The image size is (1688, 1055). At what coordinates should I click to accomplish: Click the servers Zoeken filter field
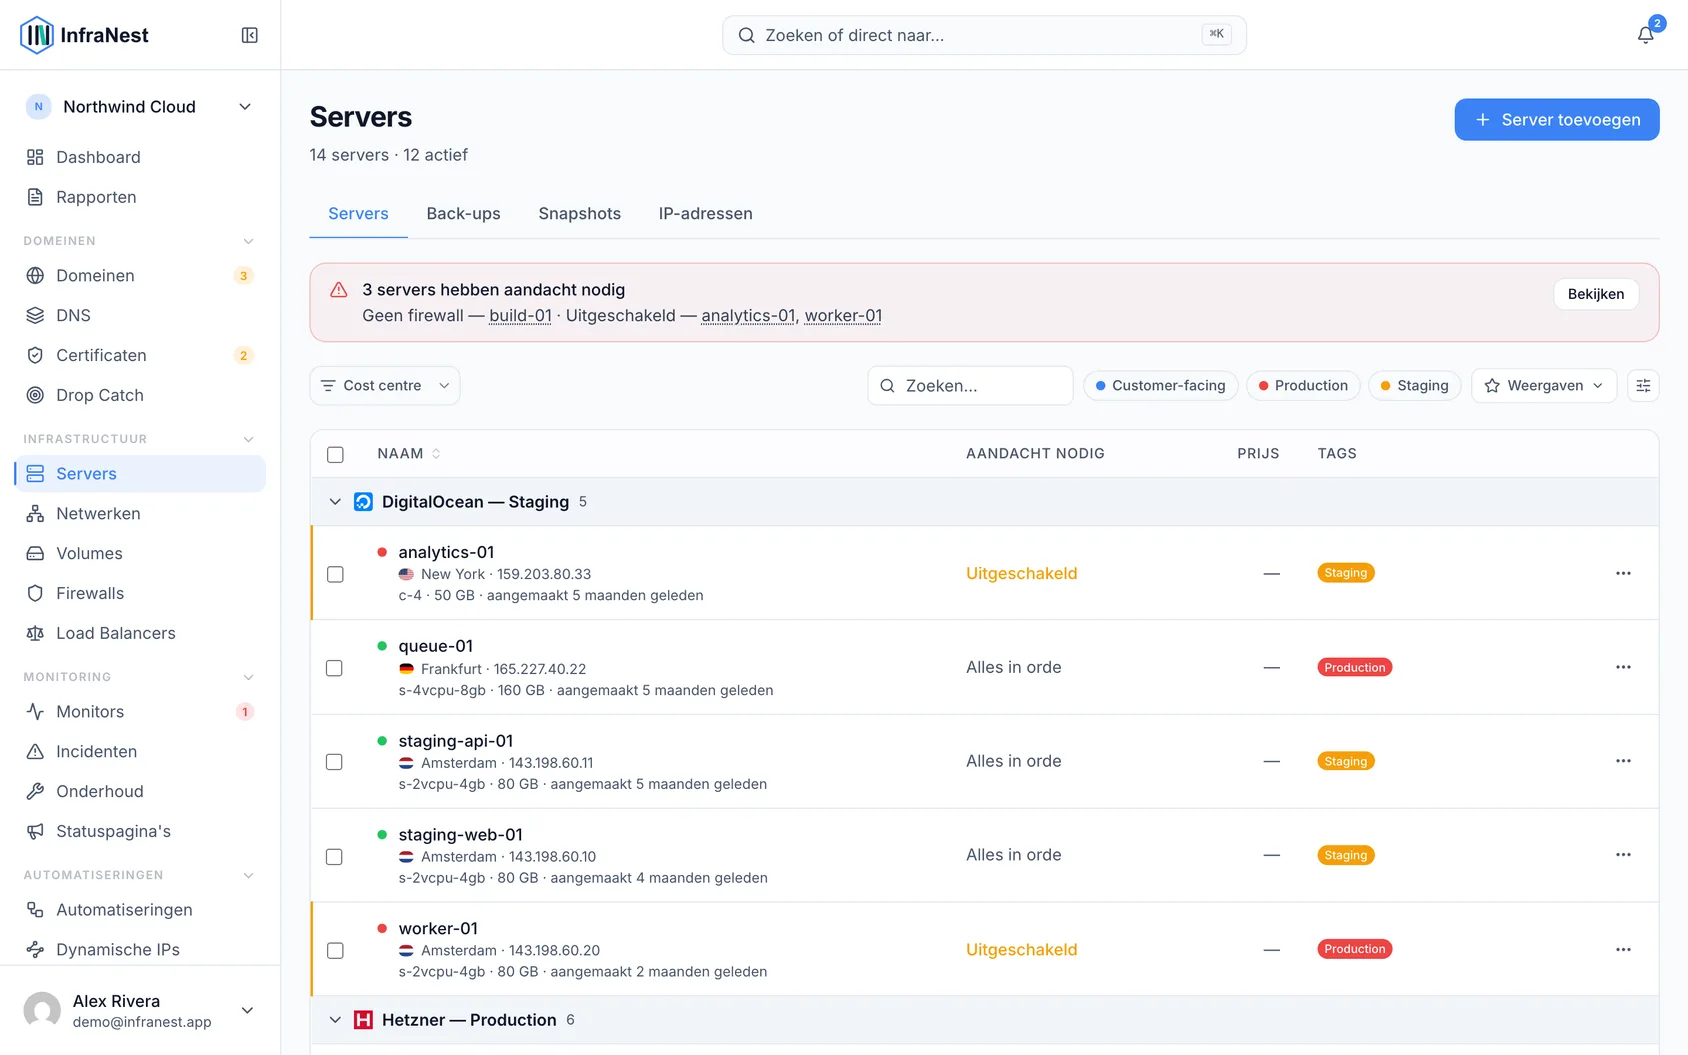pos(970,386)
